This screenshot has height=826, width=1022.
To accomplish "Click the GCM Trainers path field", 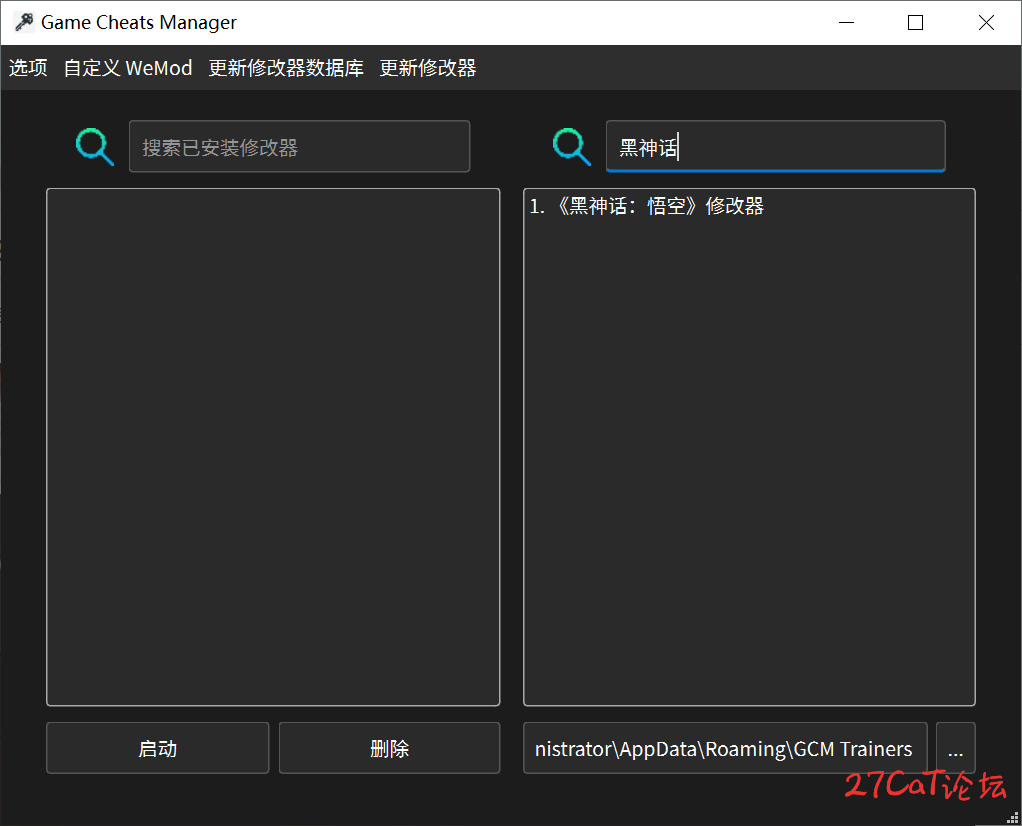I will tap(725, 748).
